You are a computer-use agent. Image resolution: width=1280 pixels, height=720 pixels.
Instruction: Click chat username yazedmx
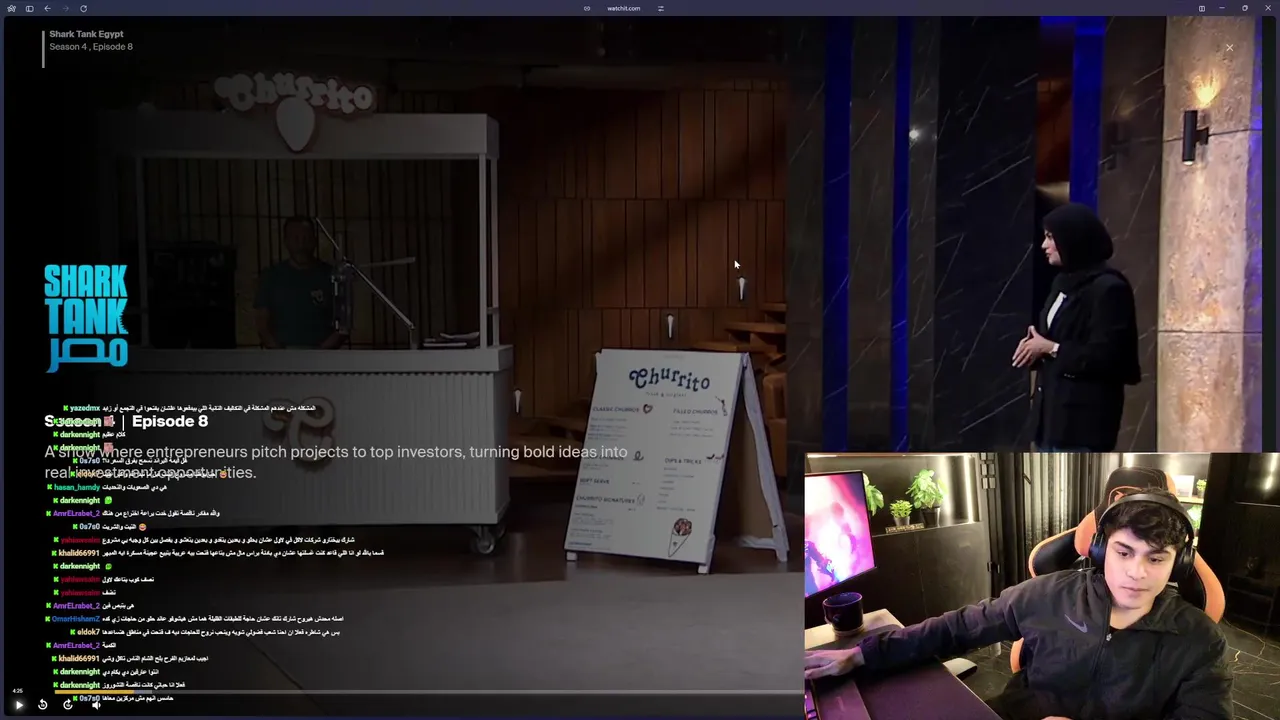click(x=84, y=408)
